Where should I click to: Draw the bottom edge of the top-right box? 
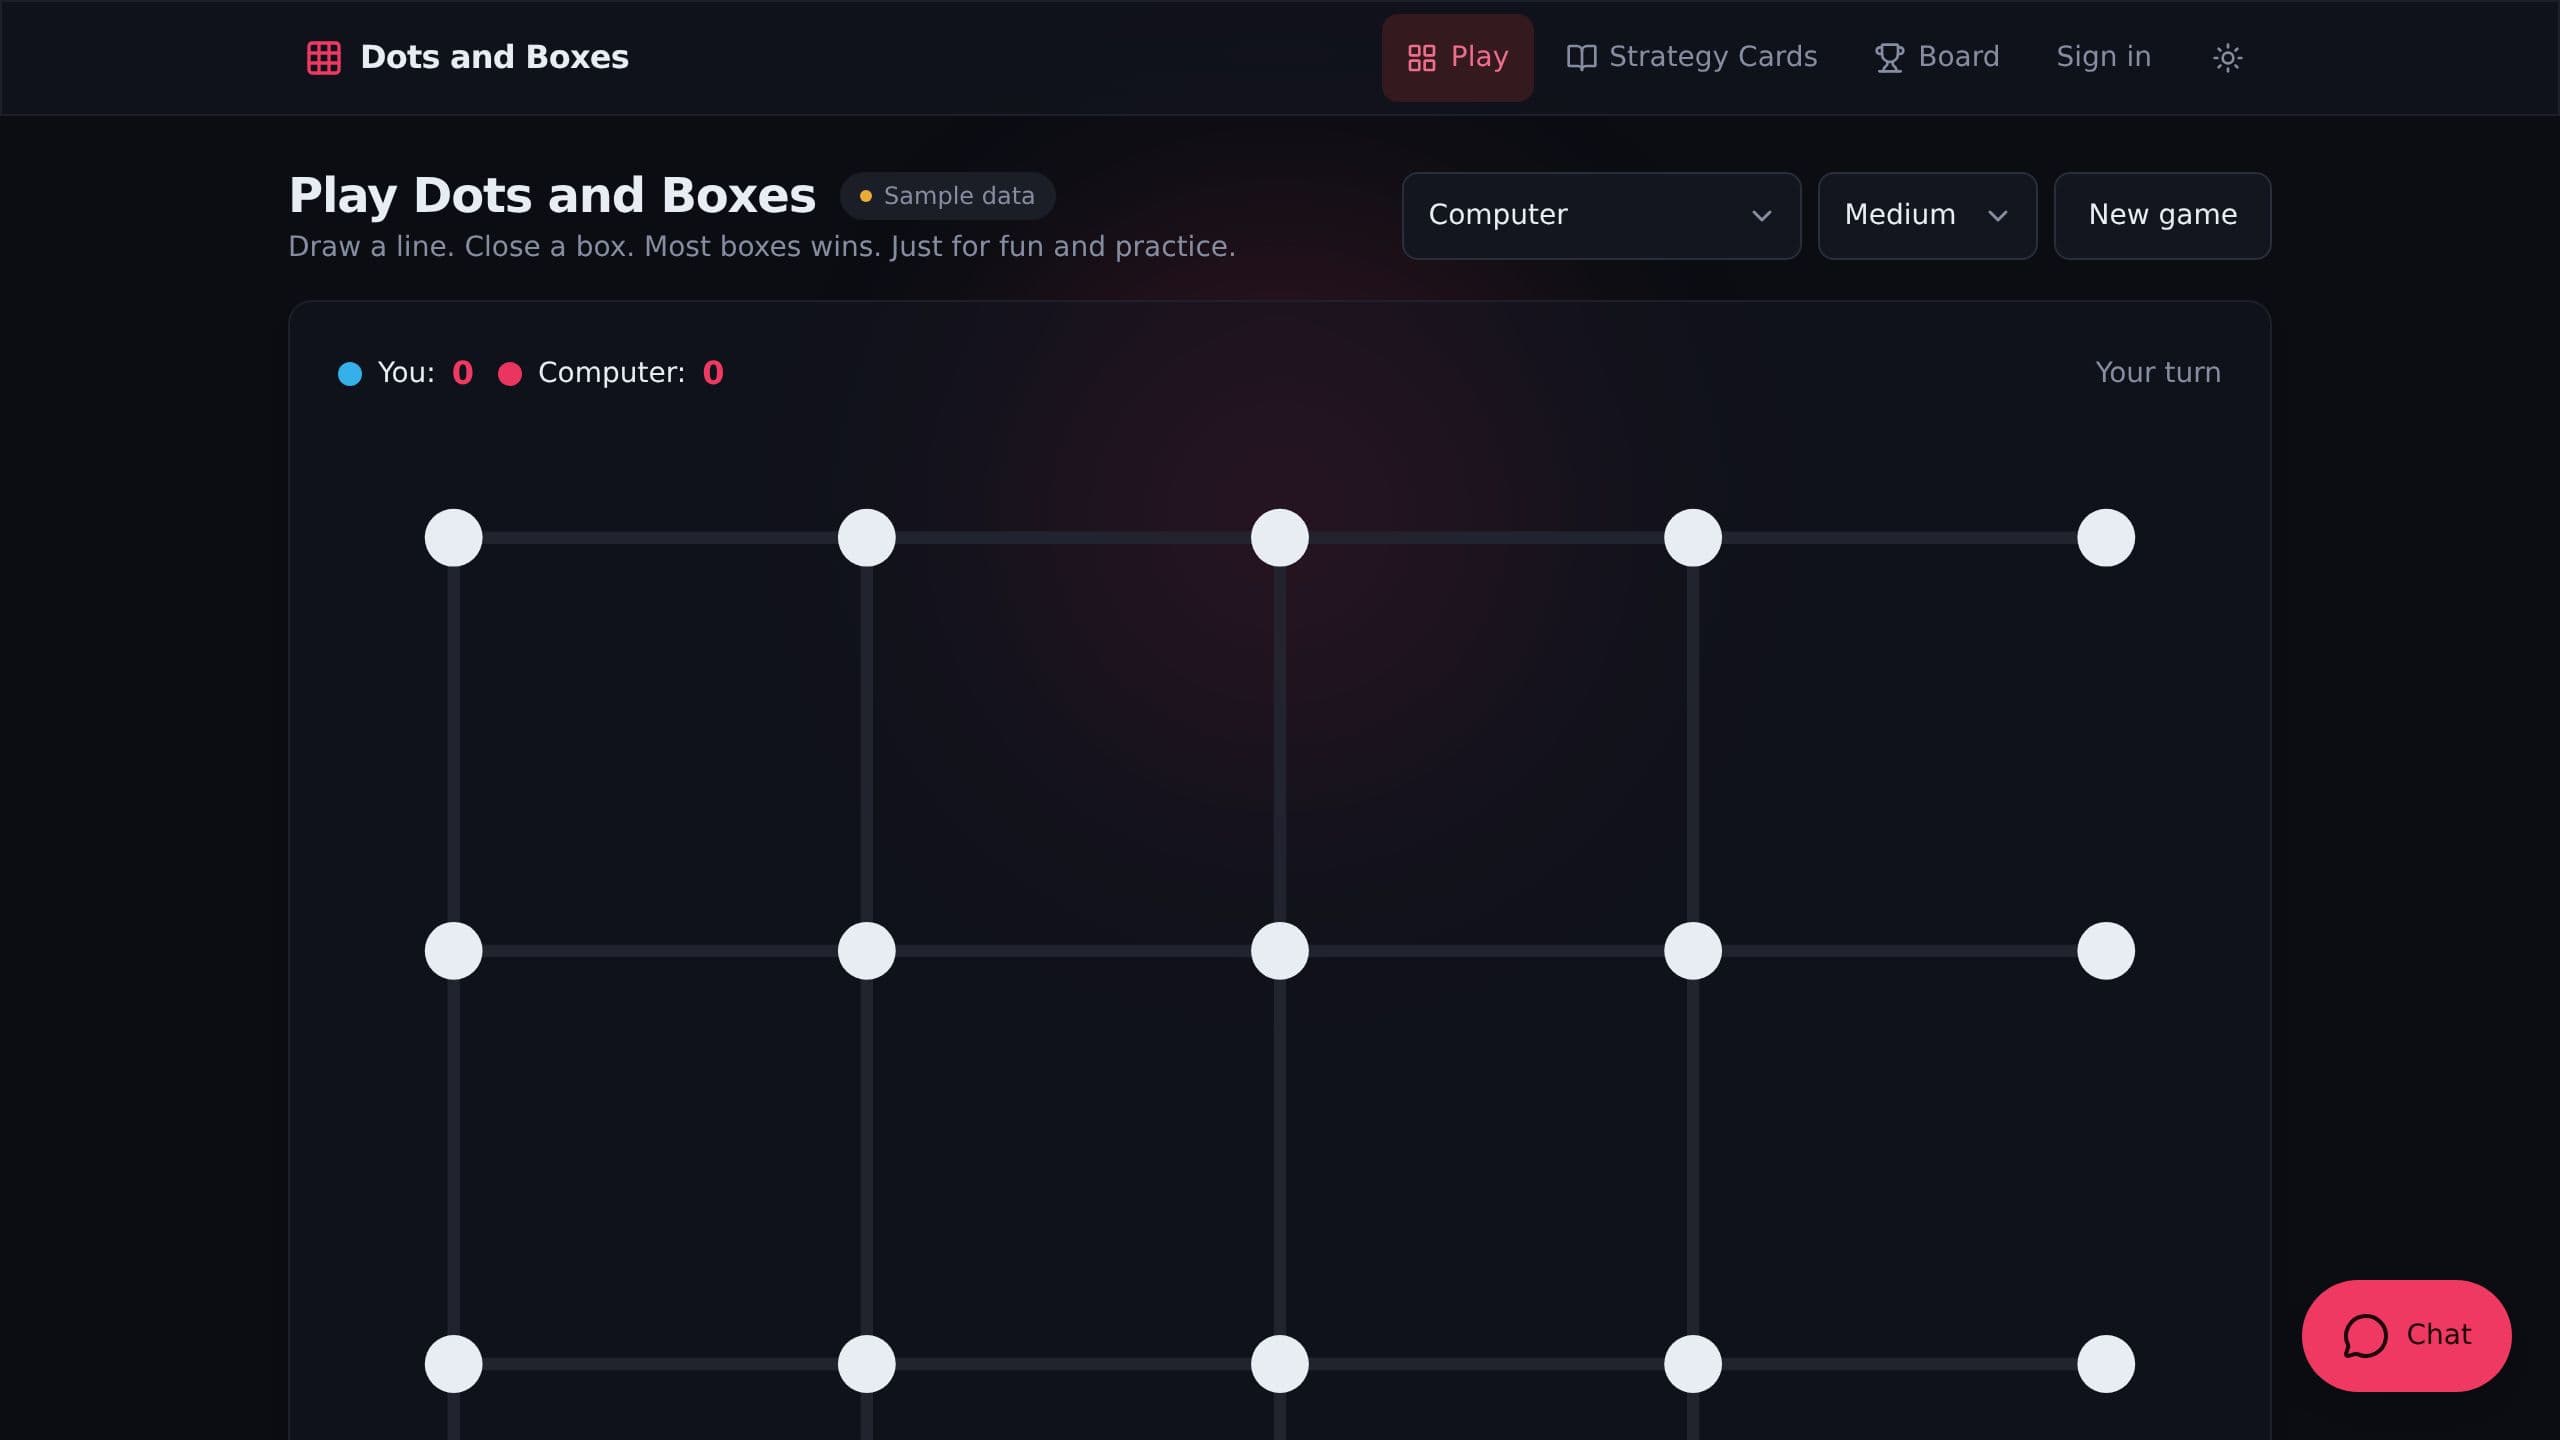point(1899,951)
